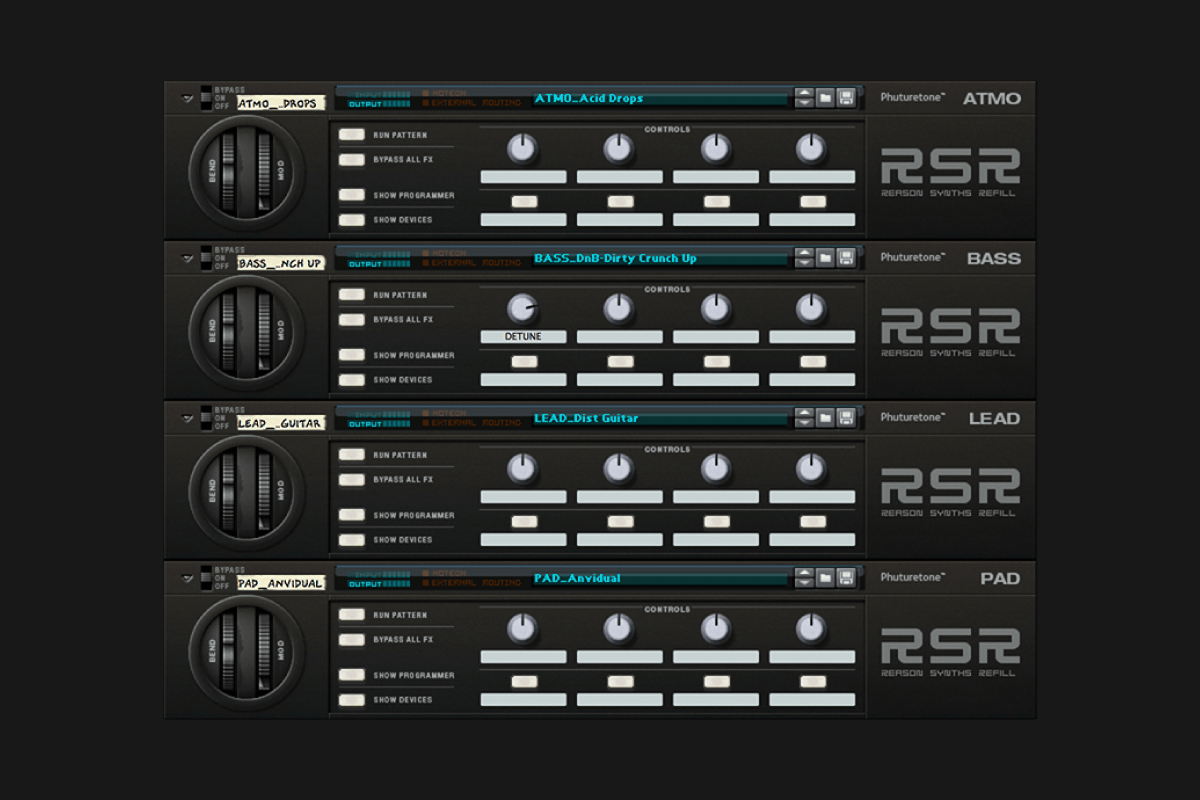Open patch list from ATMO_Acid Drops display

660,98
